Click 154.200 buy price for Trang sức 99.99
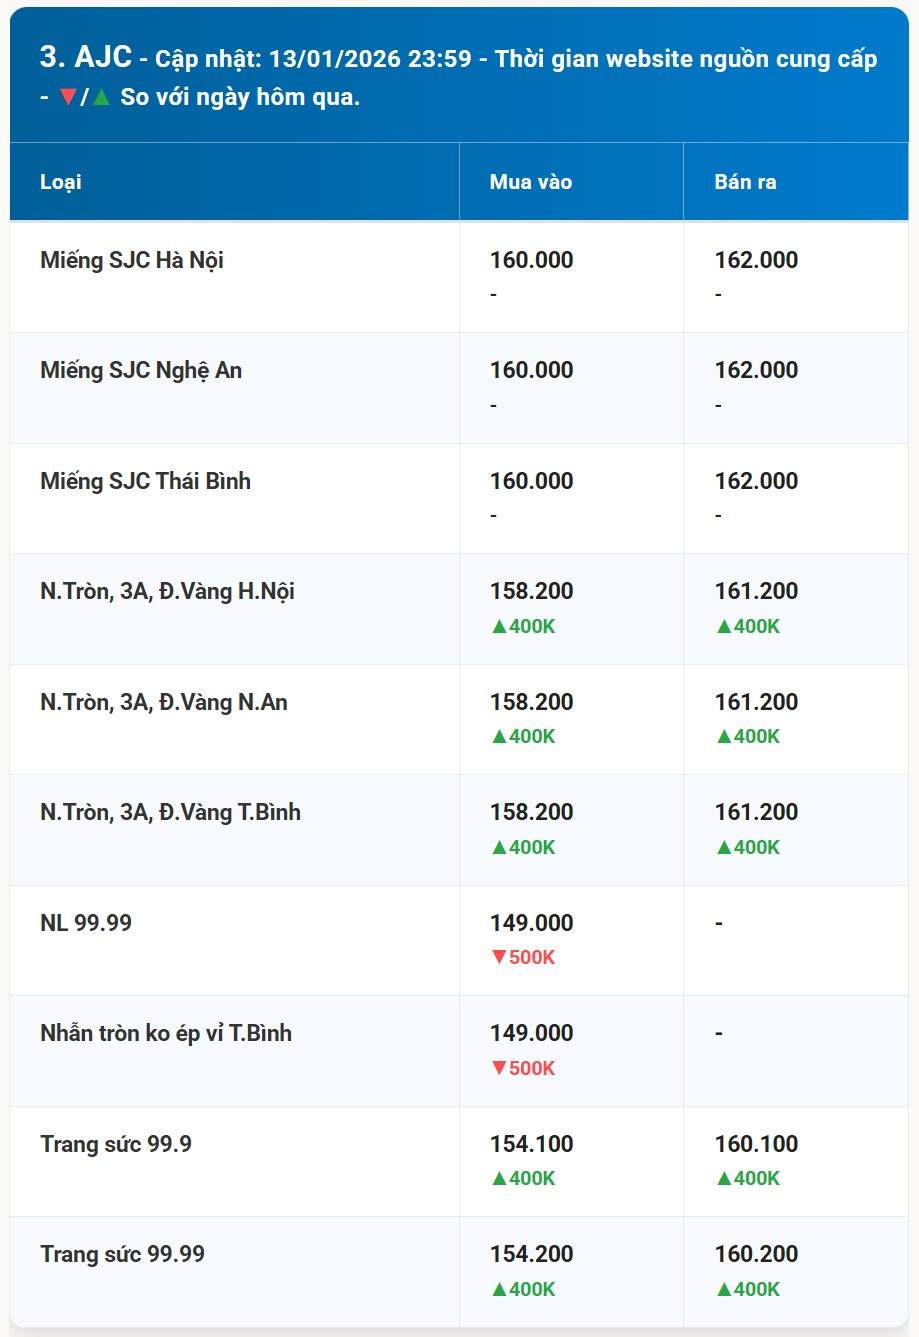The width and height of the screenshot is (919, 1337). [x=532, y=1254]
